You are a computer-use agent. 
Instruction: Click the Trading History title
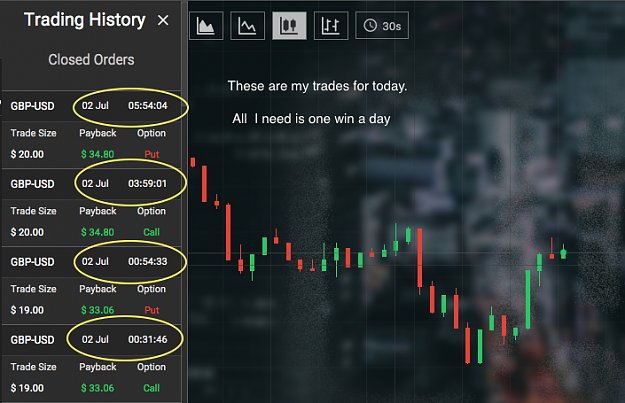(85, 20)
